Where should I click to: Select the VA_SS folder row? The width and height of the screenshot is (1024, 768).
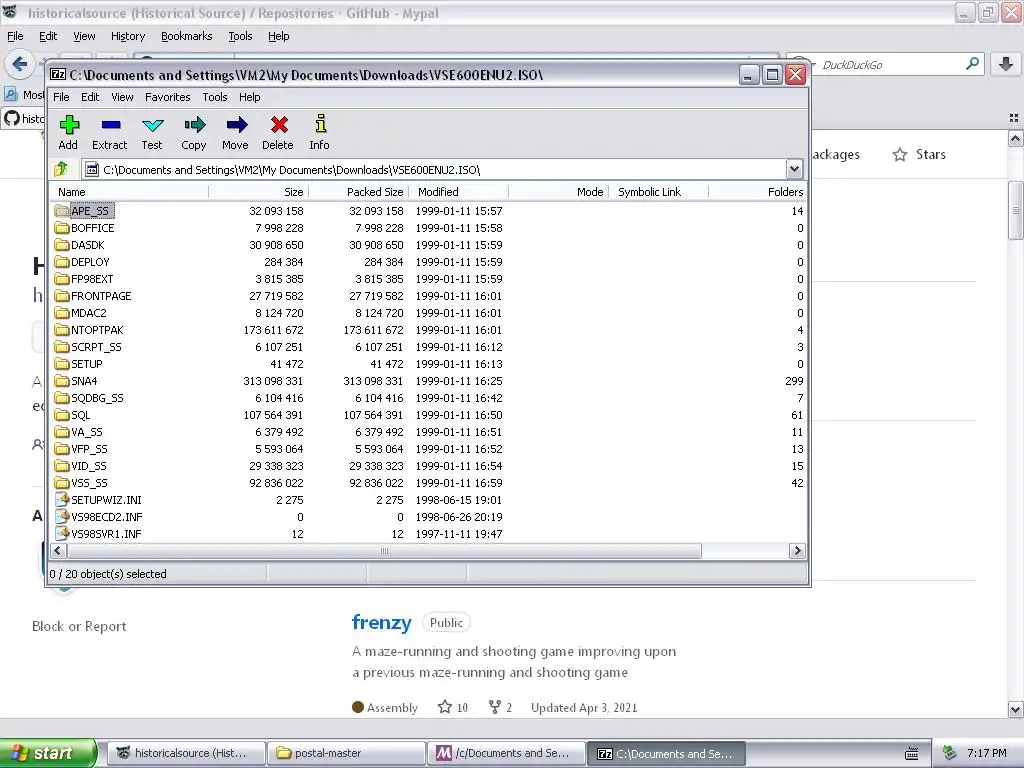(x=428, y=431)
